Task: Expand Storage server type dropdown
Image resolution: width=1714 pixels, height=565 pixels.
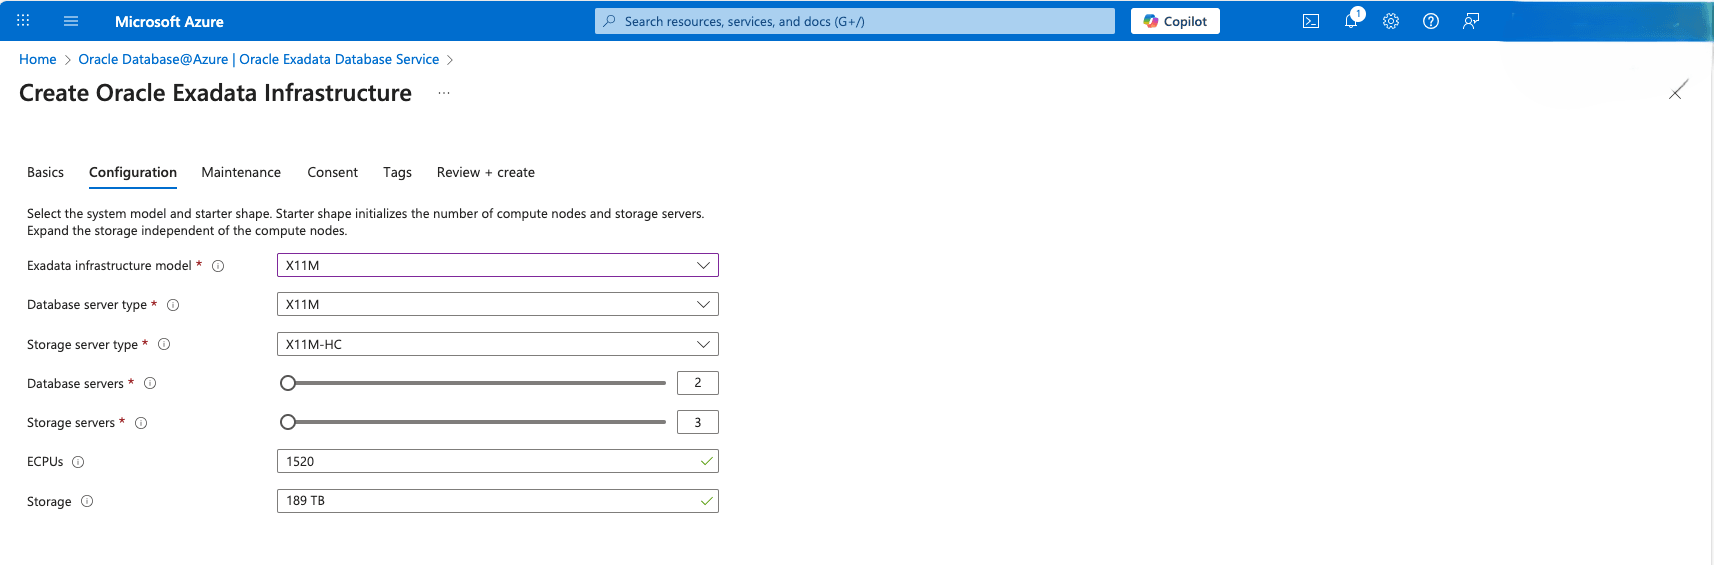Action: tap(498, 344)
